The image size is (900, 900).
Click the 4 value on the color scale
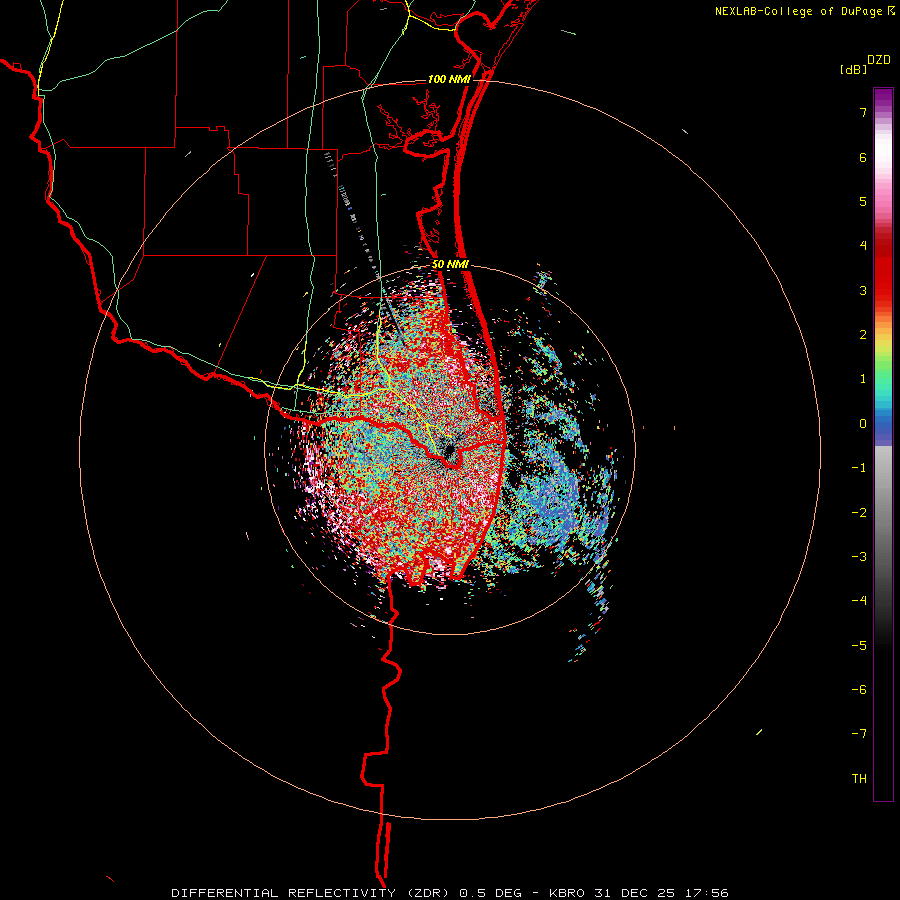pos(862,246)
